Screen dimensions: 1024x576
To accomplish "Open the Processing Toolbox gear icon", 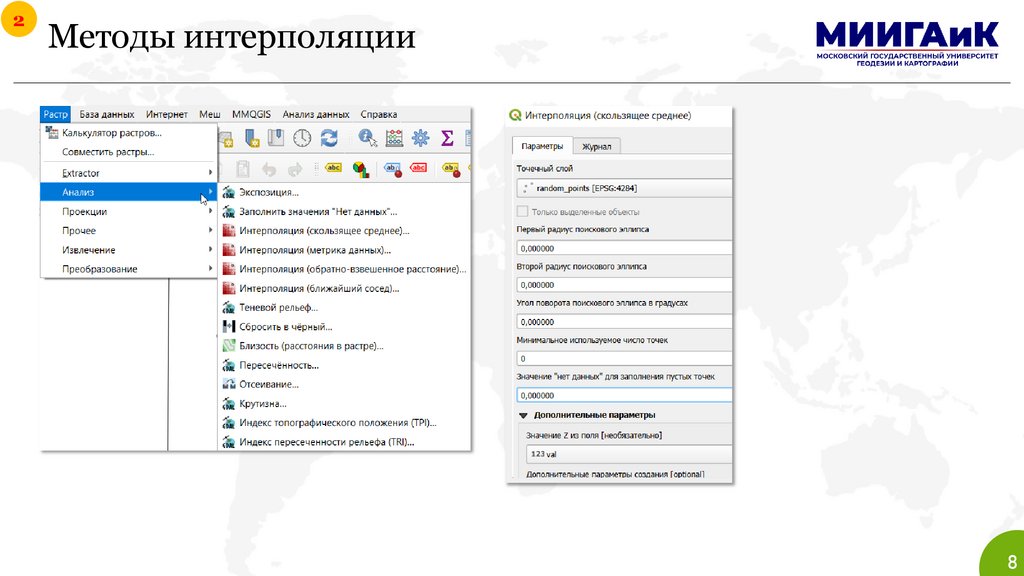I will point(421,138).
